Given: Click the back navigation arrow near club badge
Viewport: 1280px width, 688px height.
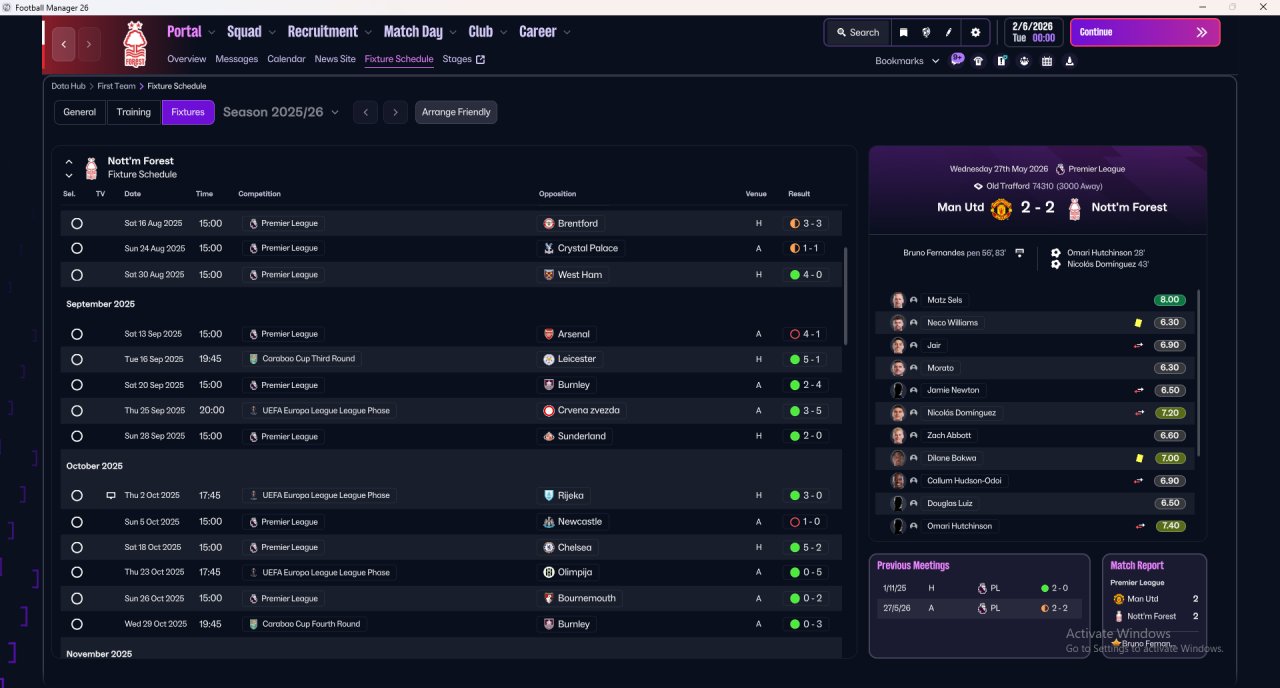Looking at the screenshot, I should (65, 44).
